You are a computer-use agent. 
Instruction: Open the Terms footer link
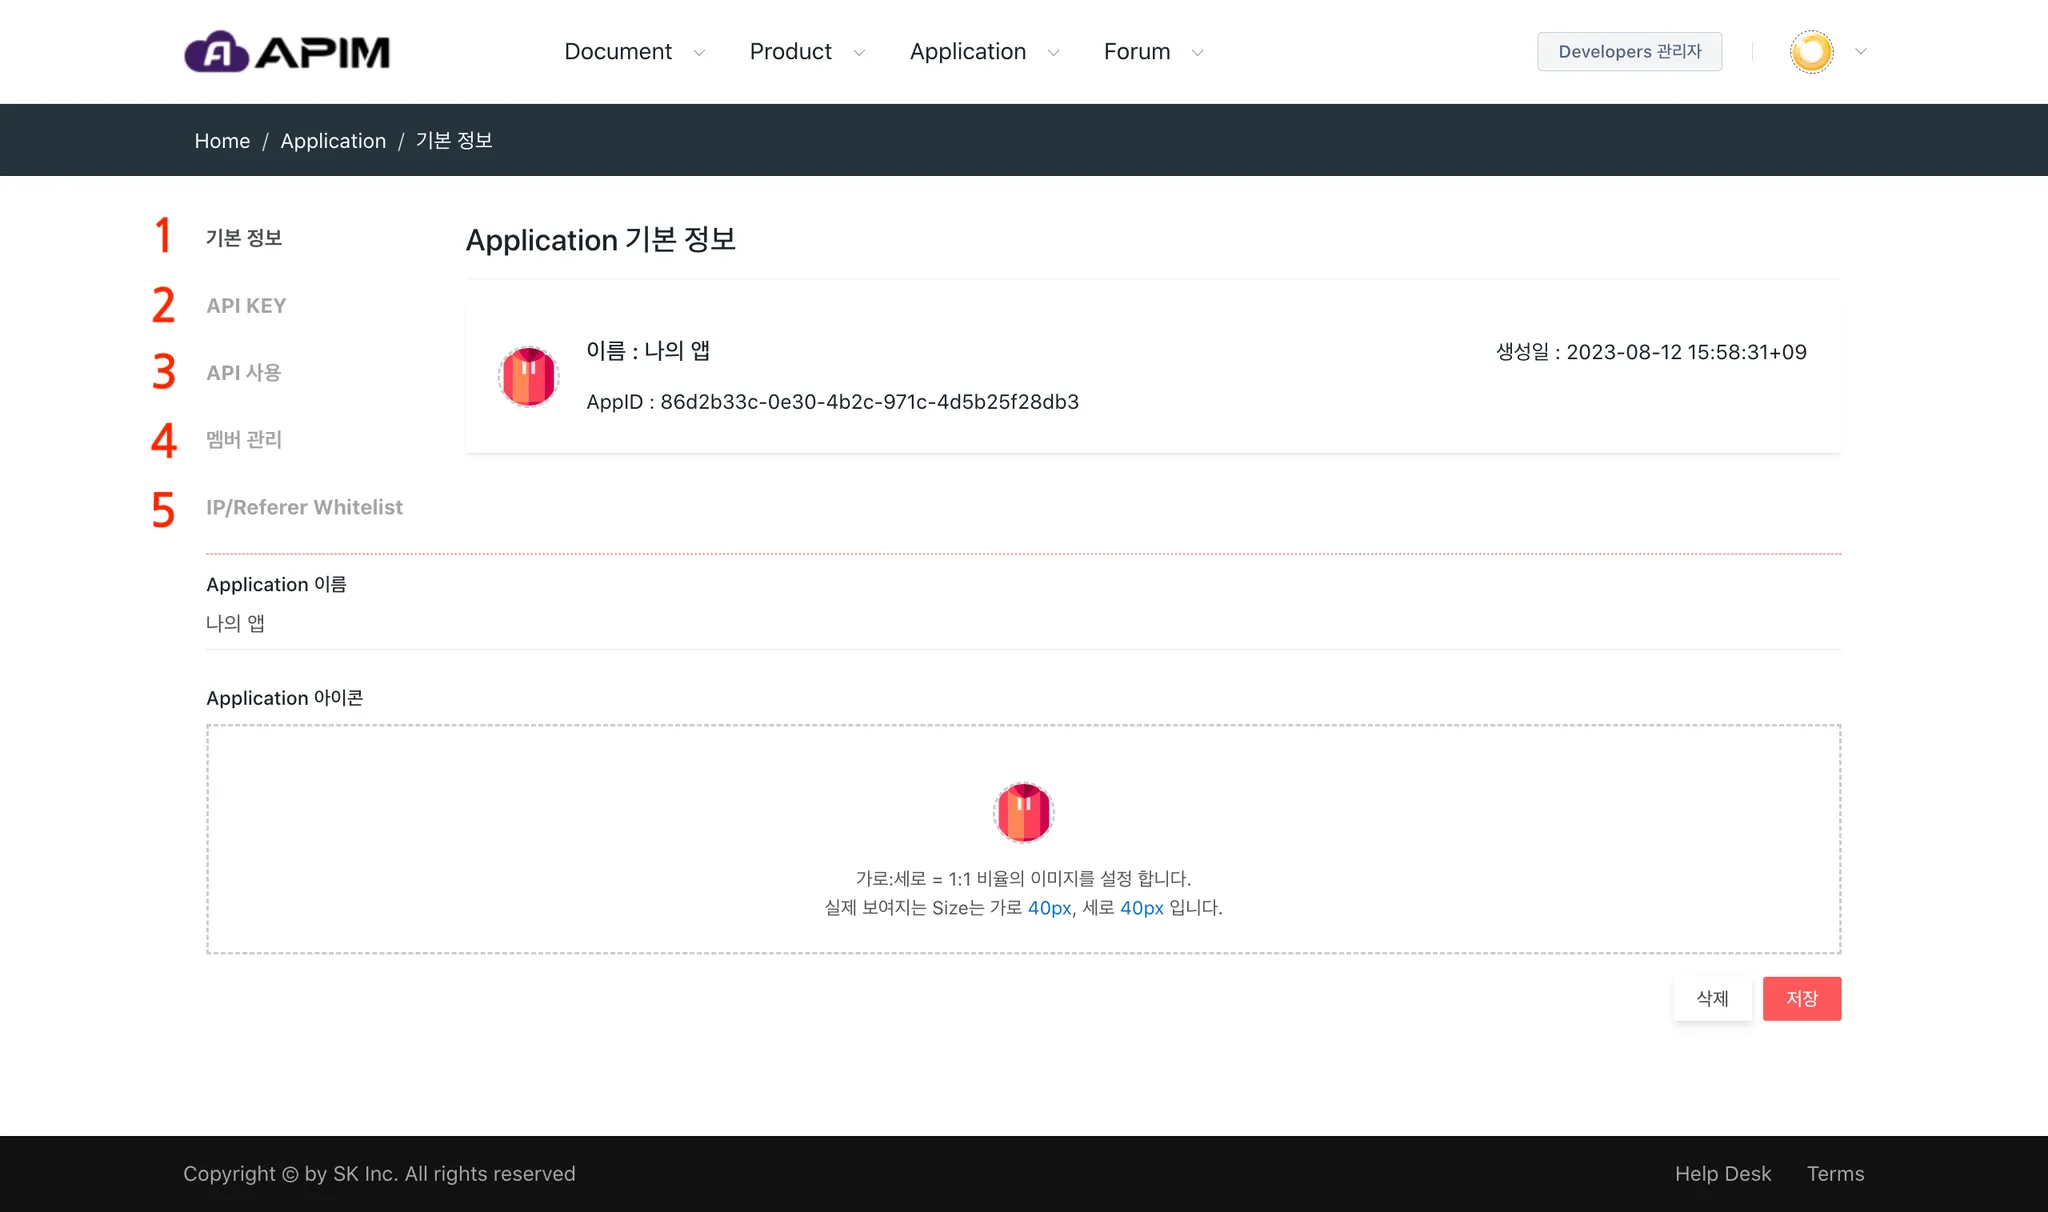(1835, 1174)
